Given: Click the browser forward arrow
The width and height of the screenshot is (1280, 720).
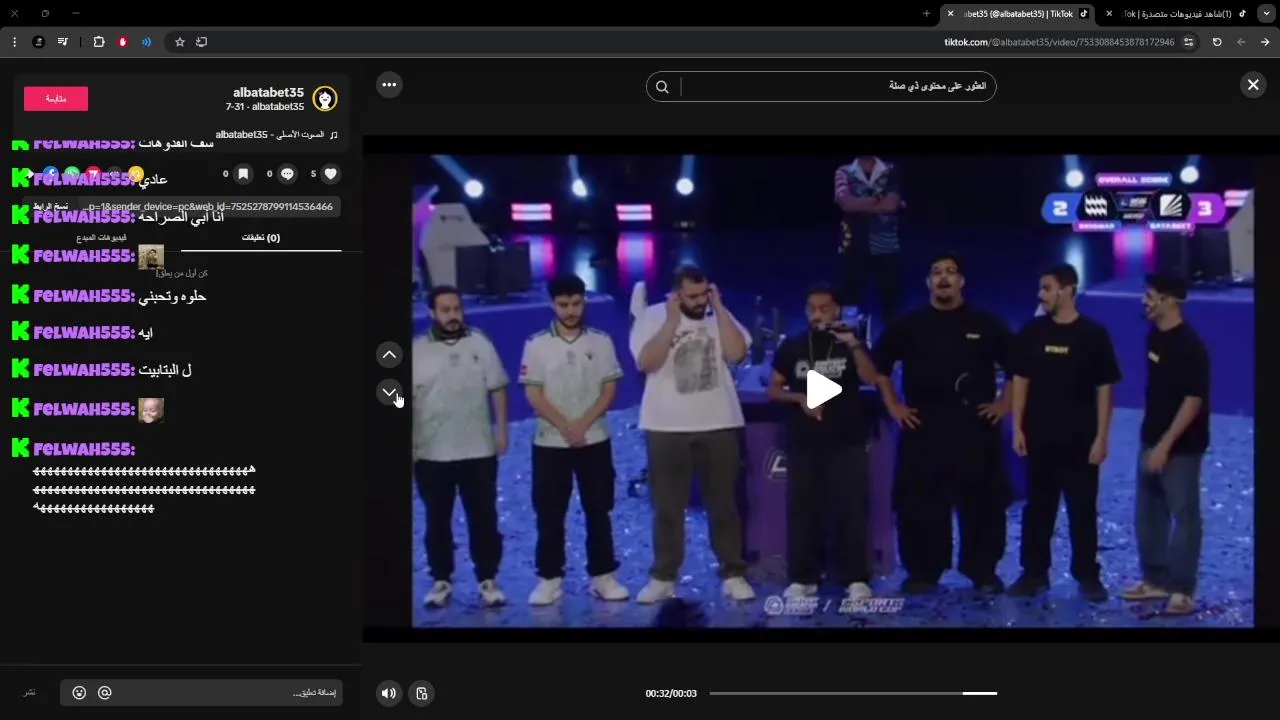Looking at the screenshot, I should [x=1265, y=42].
